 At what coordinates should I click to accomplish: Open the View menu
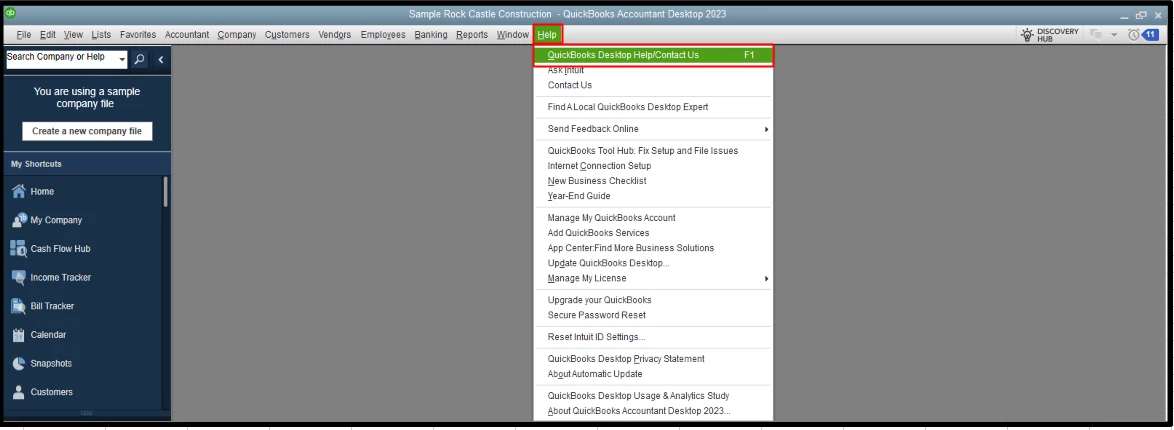click(73, 34)
